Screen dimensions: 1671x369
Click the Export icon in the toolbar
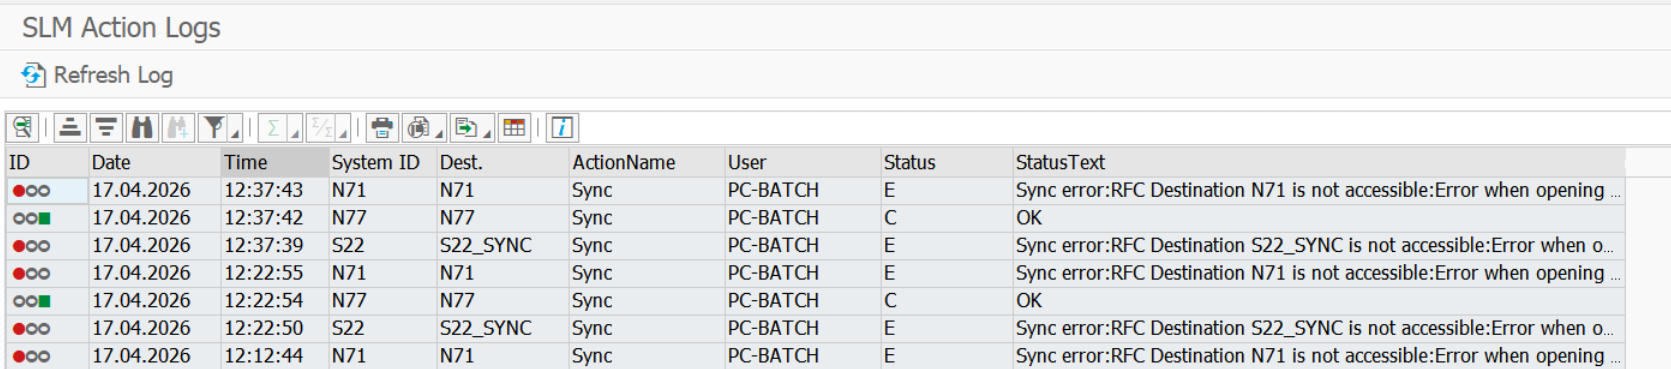[466, 128]
